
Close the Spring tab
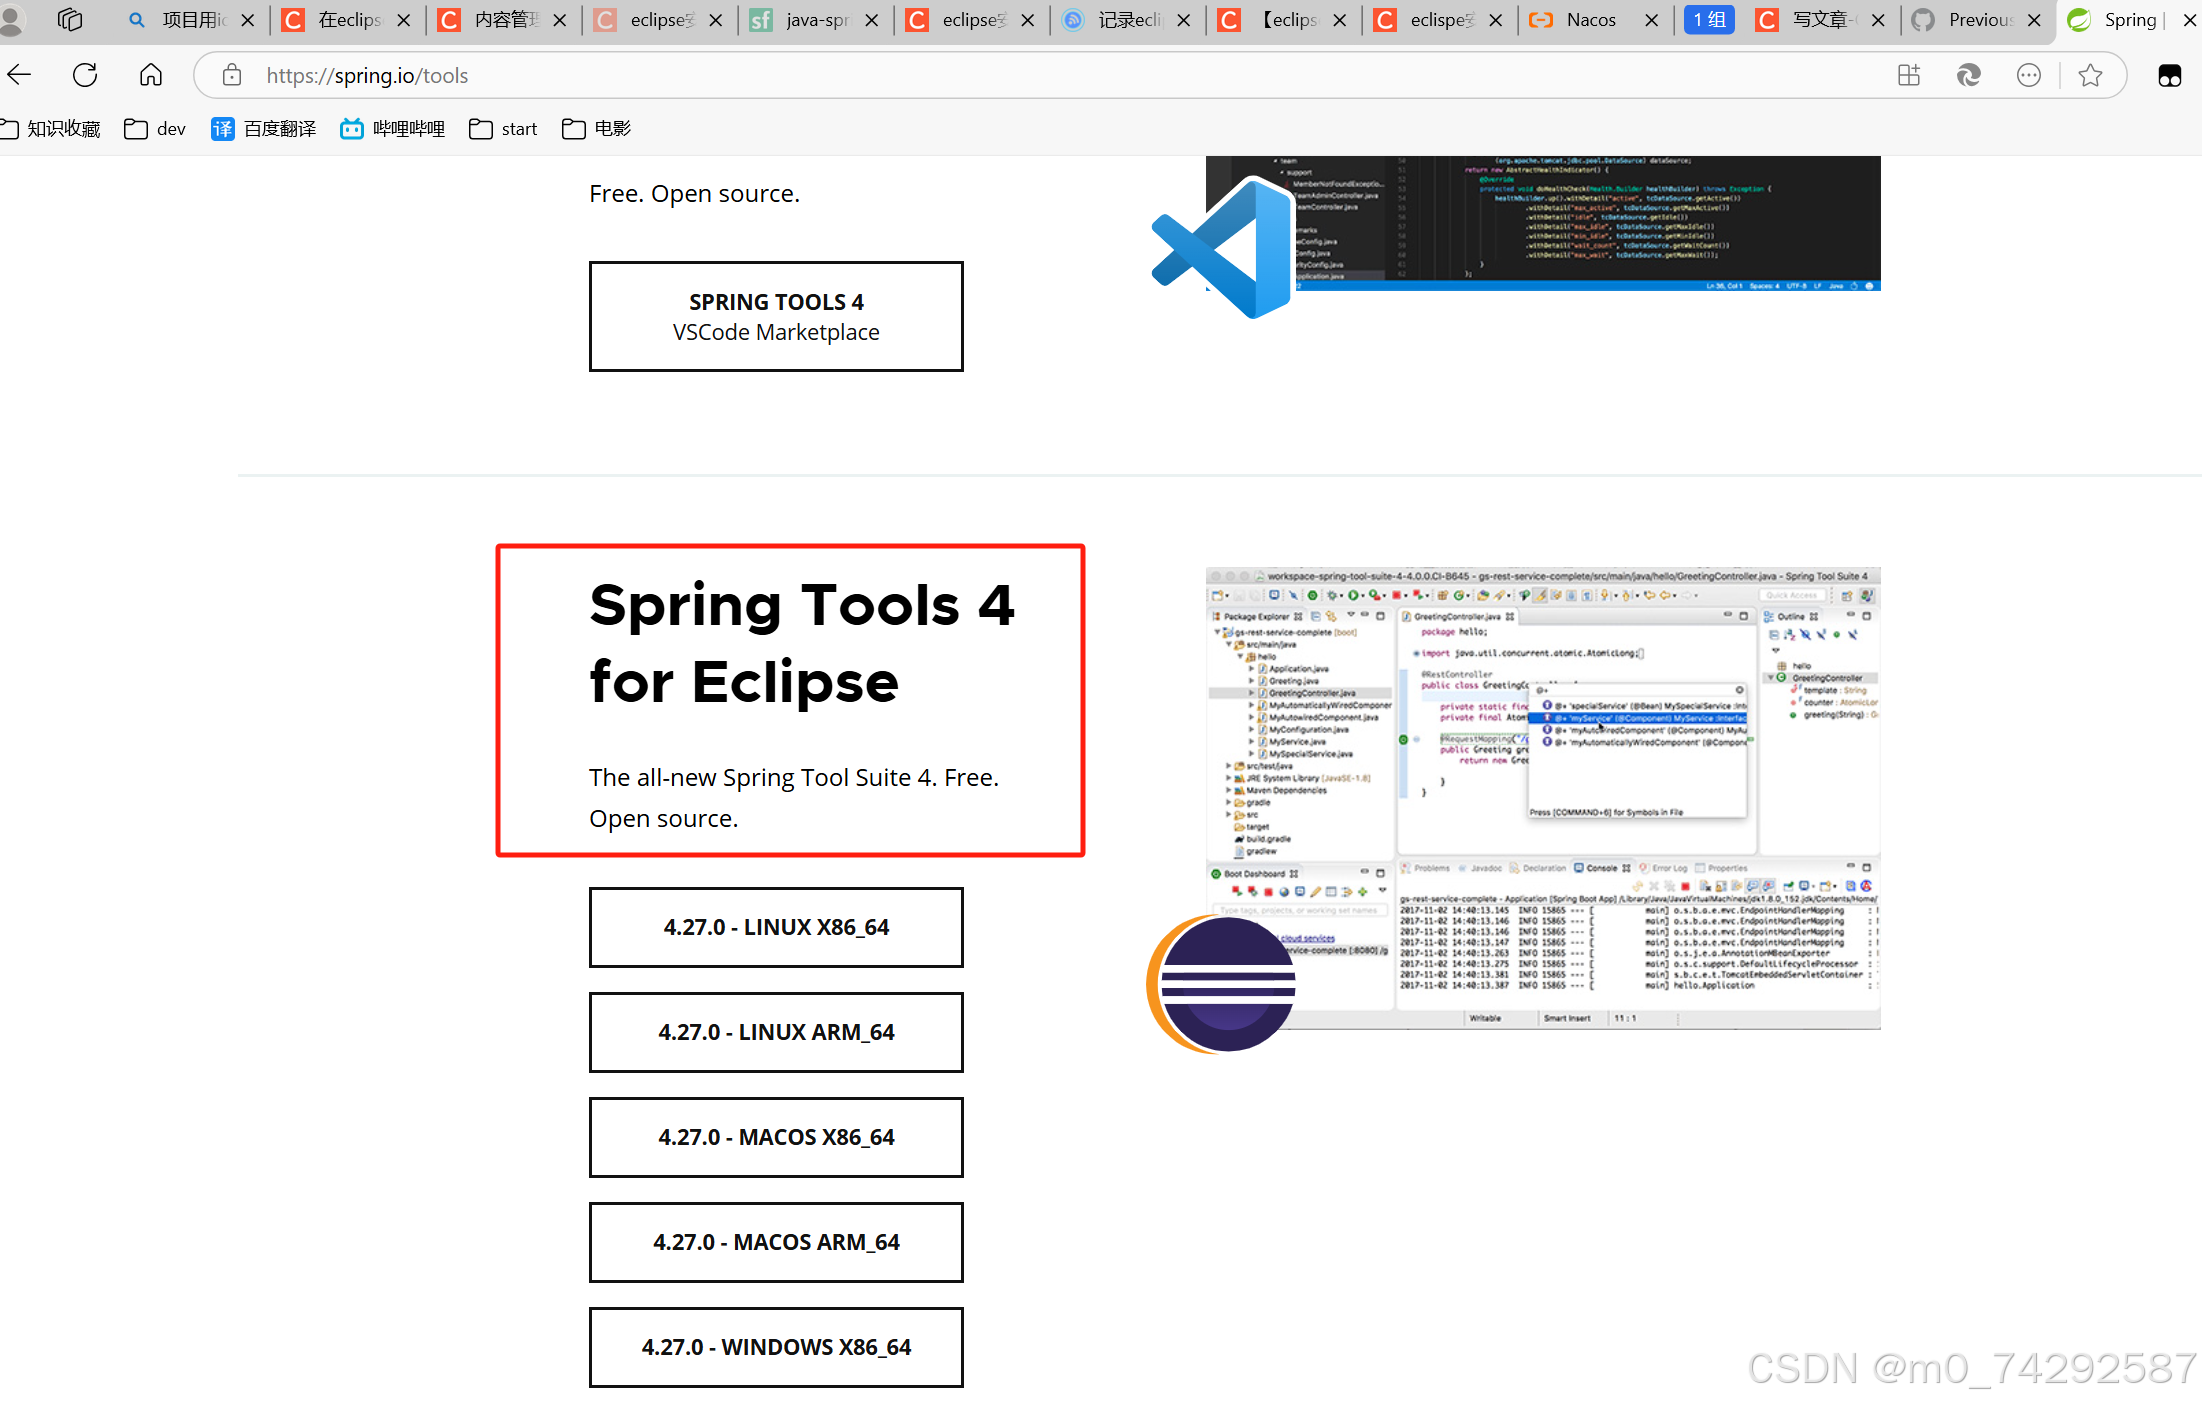click(2190, 20)
